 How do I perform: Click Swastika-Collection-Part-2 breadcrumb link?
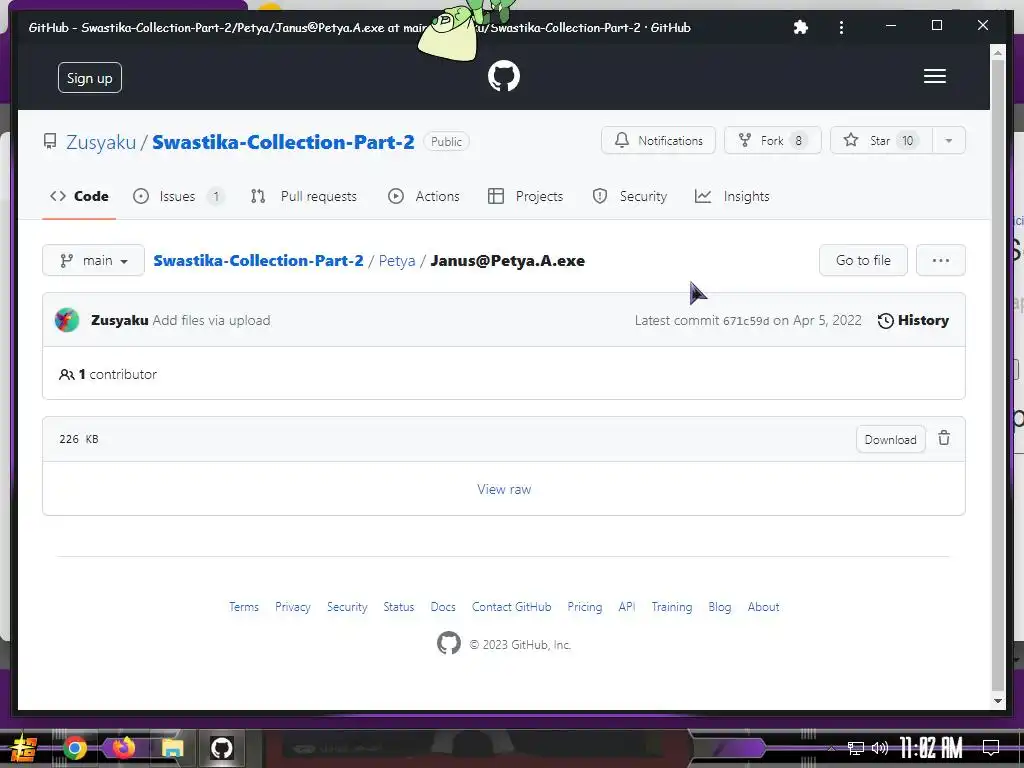pyautogui.click(x=258, y=261)
